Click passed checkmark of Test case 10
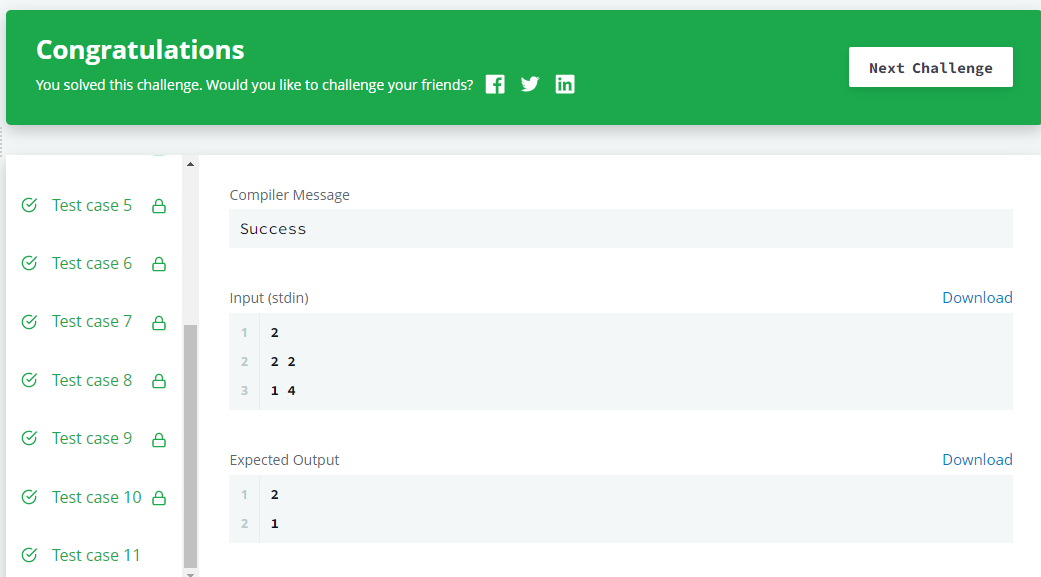The height and width of the screenshot is (577, 1041). [29, 497]
